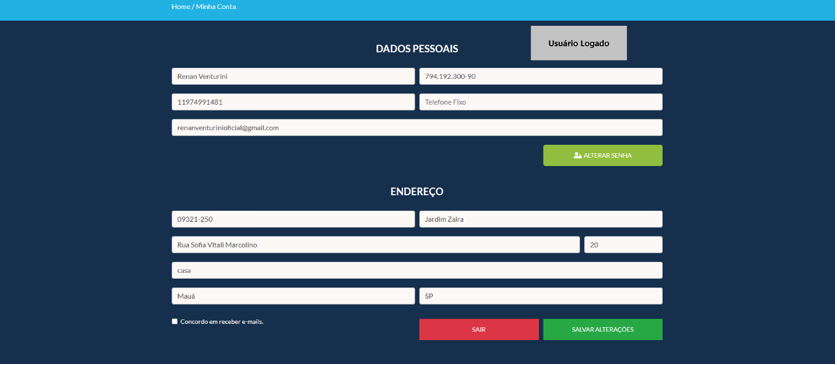Save changes with SALVAR ALTERAÇÕES button

603,329
